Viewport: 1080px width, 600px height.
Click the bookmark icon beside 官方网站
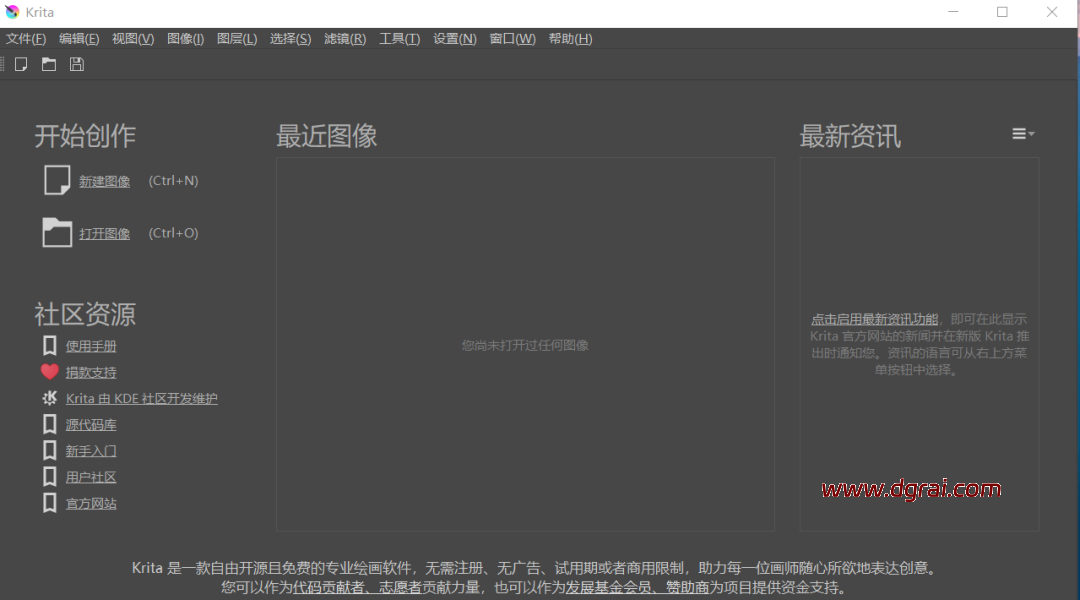[49, 503]
